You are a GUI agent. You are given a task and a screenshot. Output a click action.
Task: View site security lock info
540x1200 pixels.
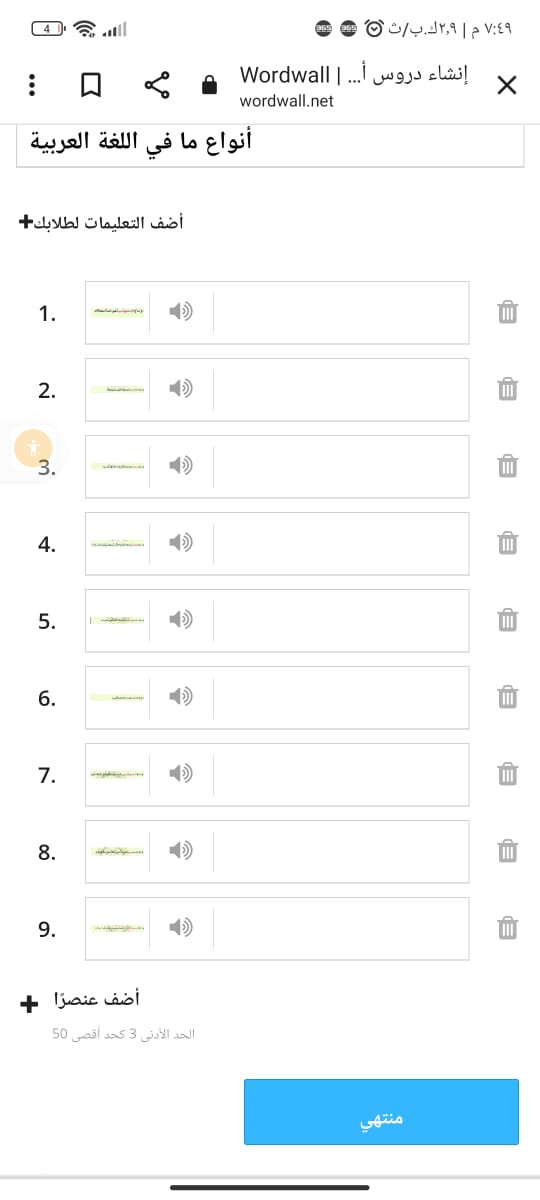209,85
